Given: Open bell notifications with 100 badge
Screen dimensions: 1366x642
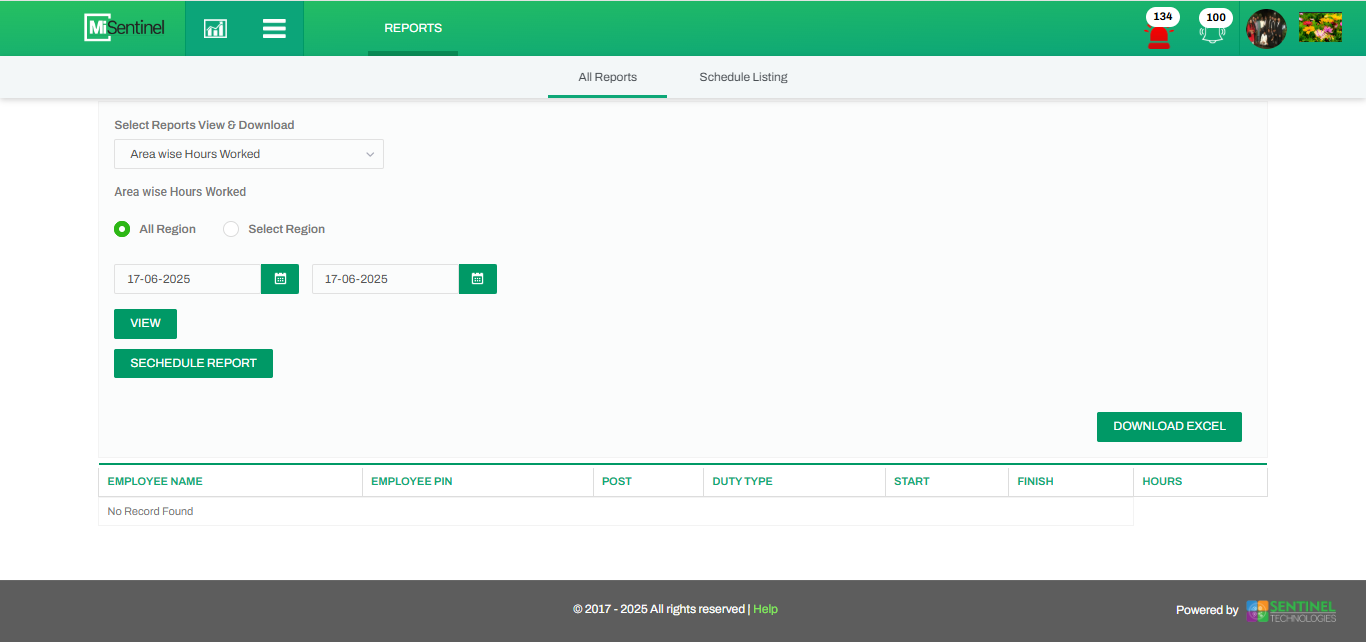Looking at the screenshot, I should click(1212, 32).
